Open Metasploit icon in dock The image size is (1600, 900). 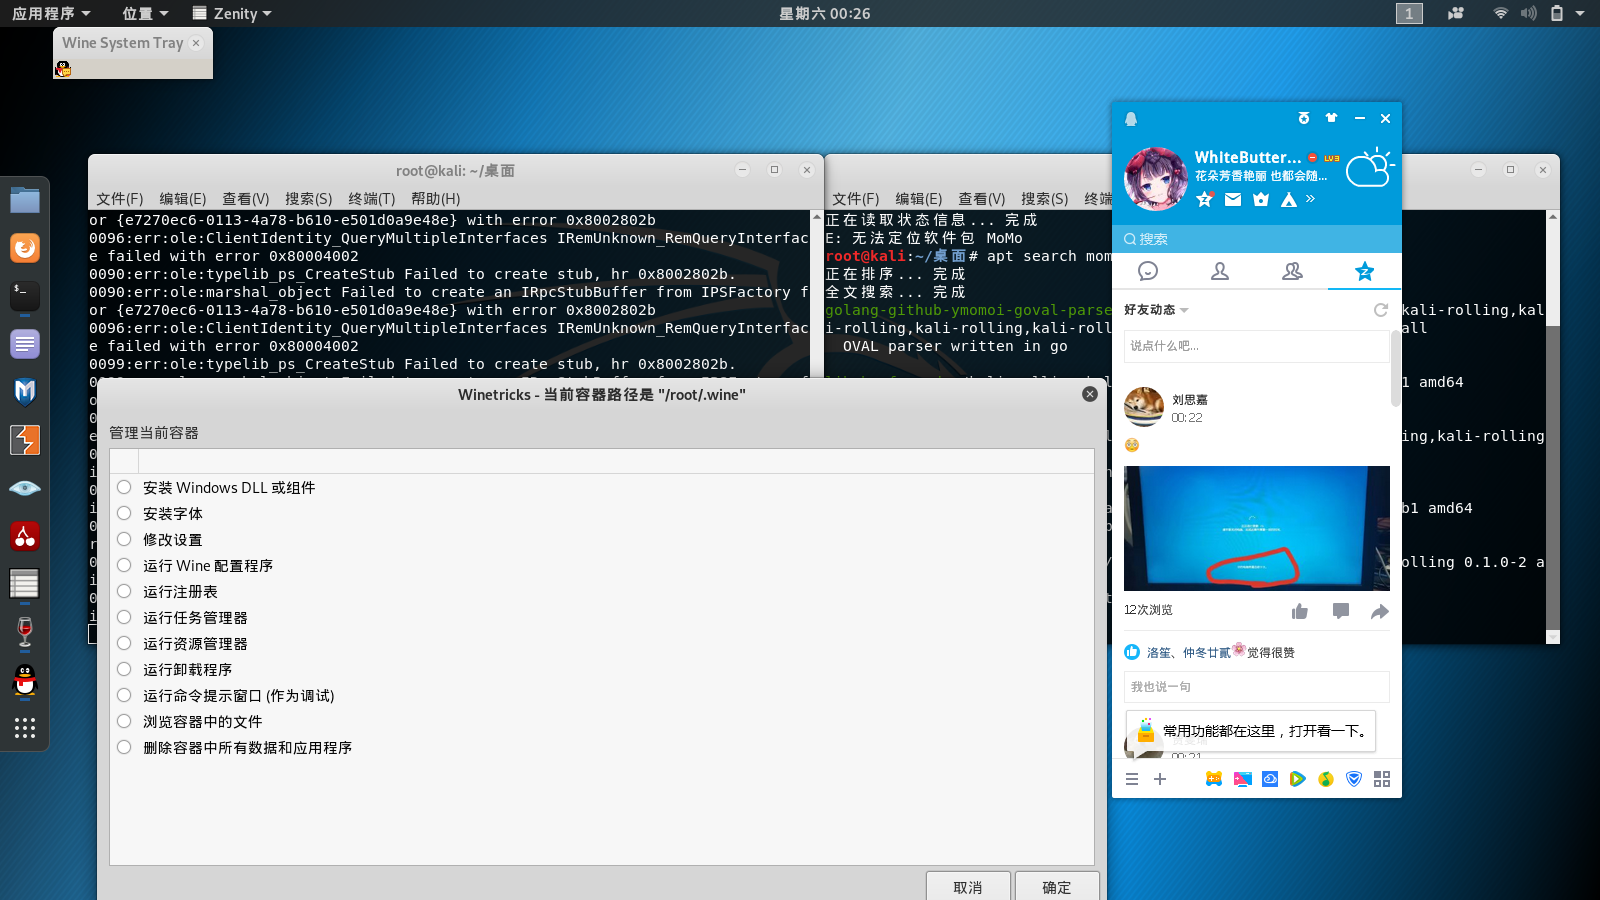(25, 391)
